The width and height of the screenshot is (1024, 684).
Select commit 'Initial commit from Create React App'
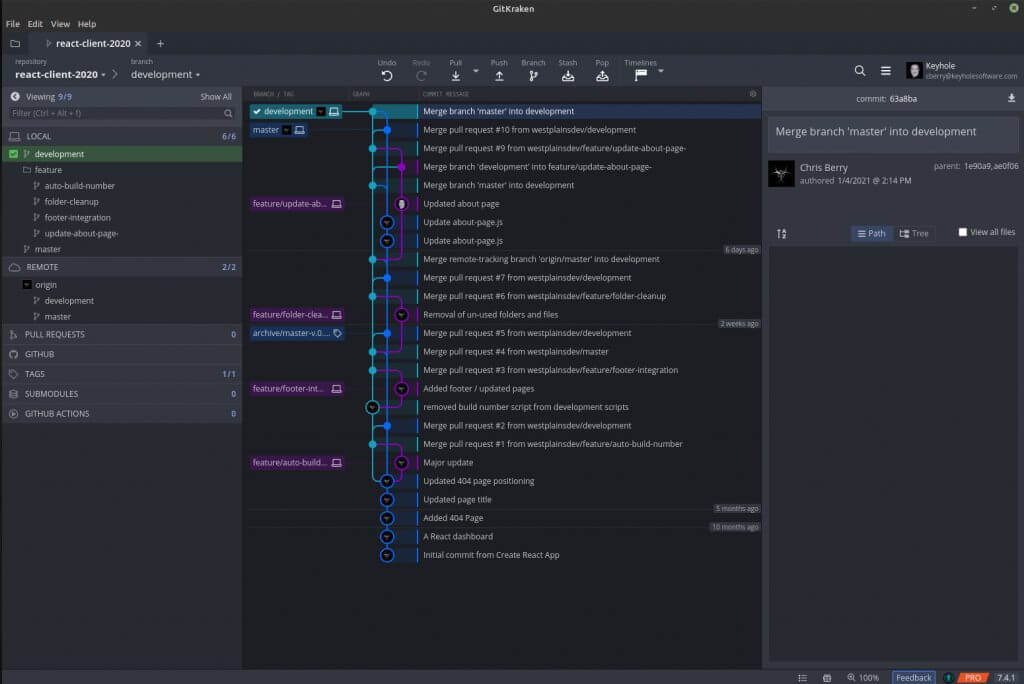(x=491, y=555)
